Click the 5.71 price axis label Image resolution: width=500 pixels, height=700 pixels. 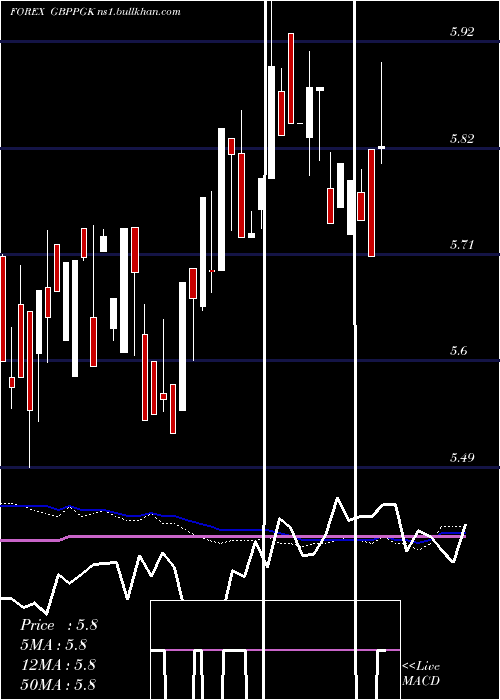tap(461, 245)
